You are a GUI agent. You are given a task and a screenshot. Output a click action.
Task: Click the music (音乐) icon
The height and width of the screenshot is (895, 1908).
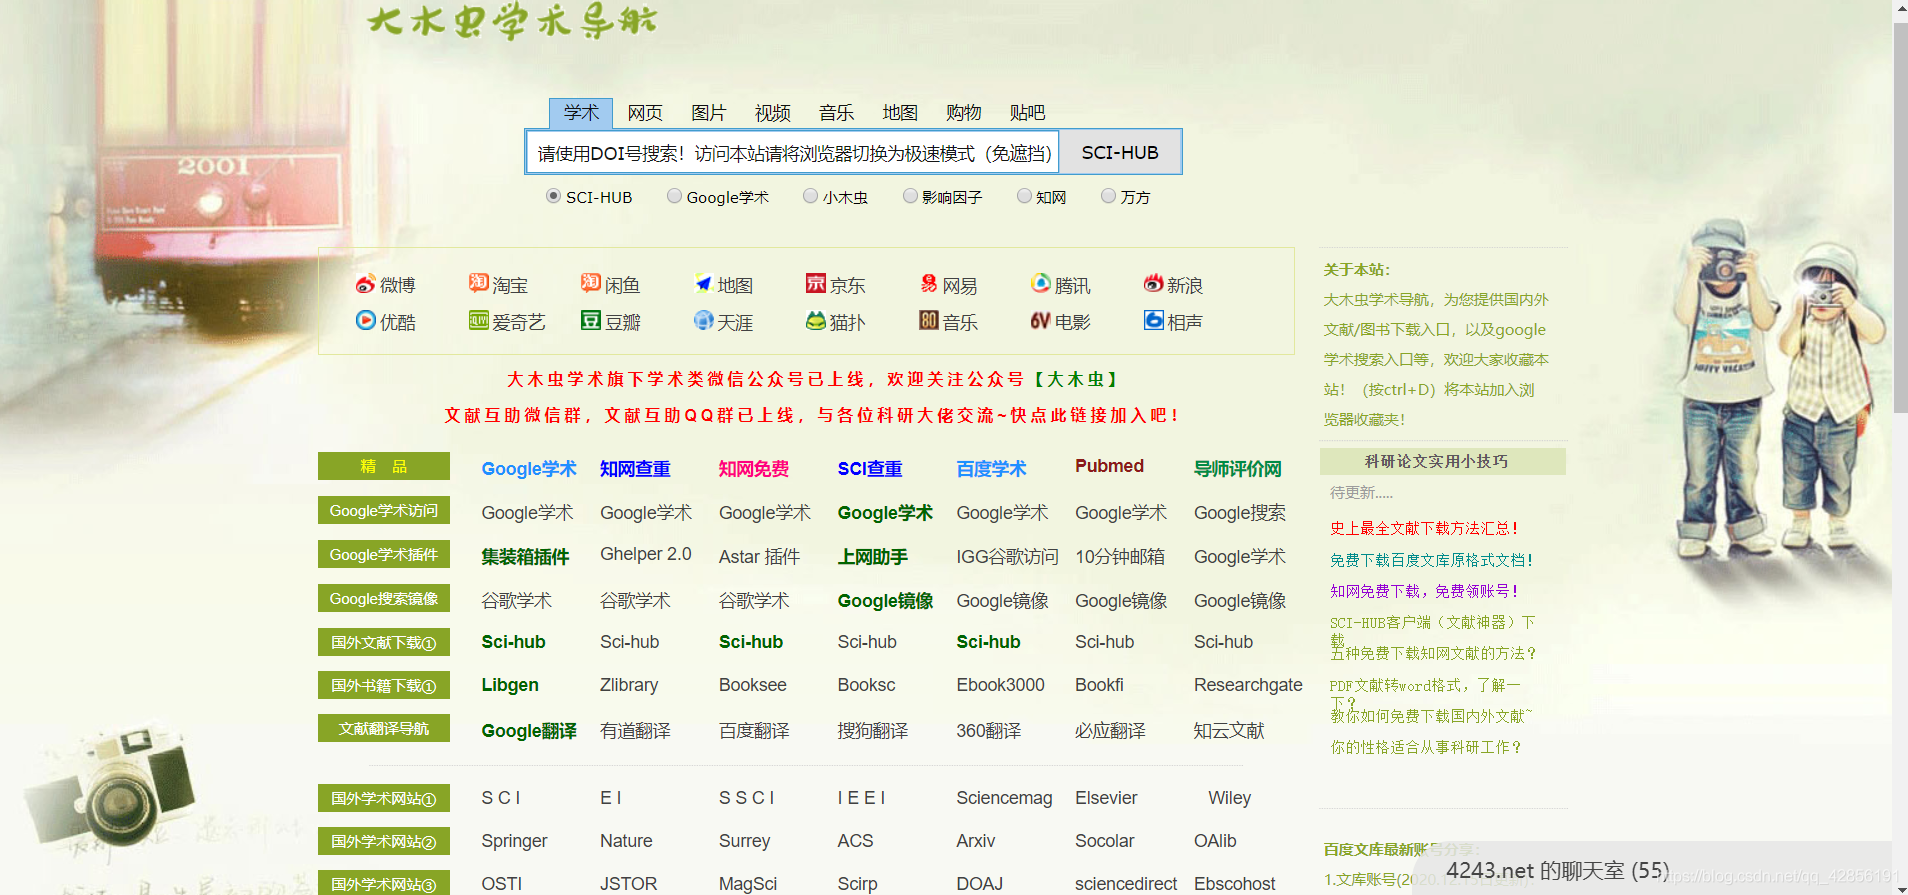(x=929, y=321)
